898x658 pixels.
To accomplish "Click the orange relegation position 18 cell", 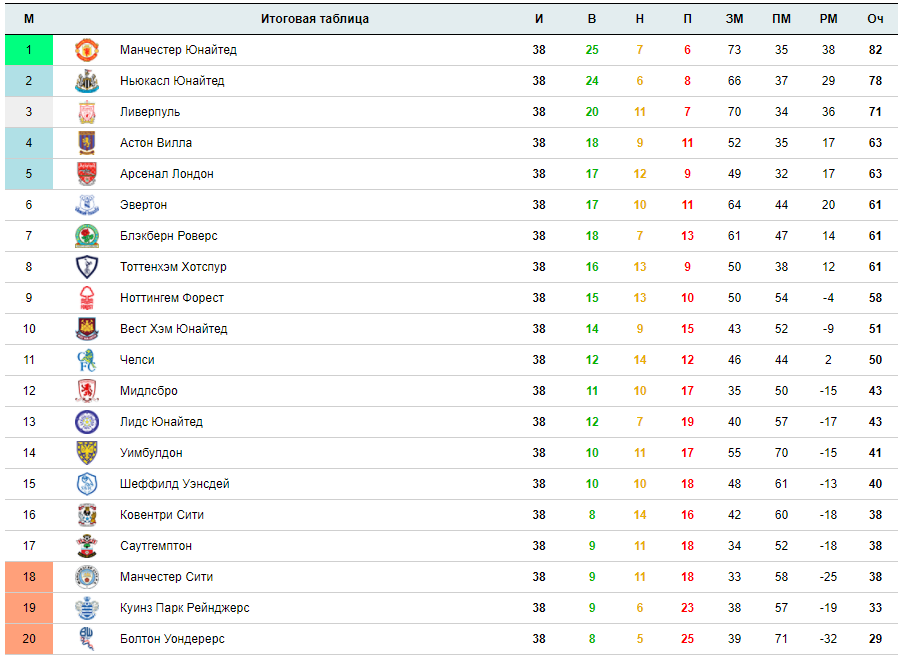I will [29, 577].
